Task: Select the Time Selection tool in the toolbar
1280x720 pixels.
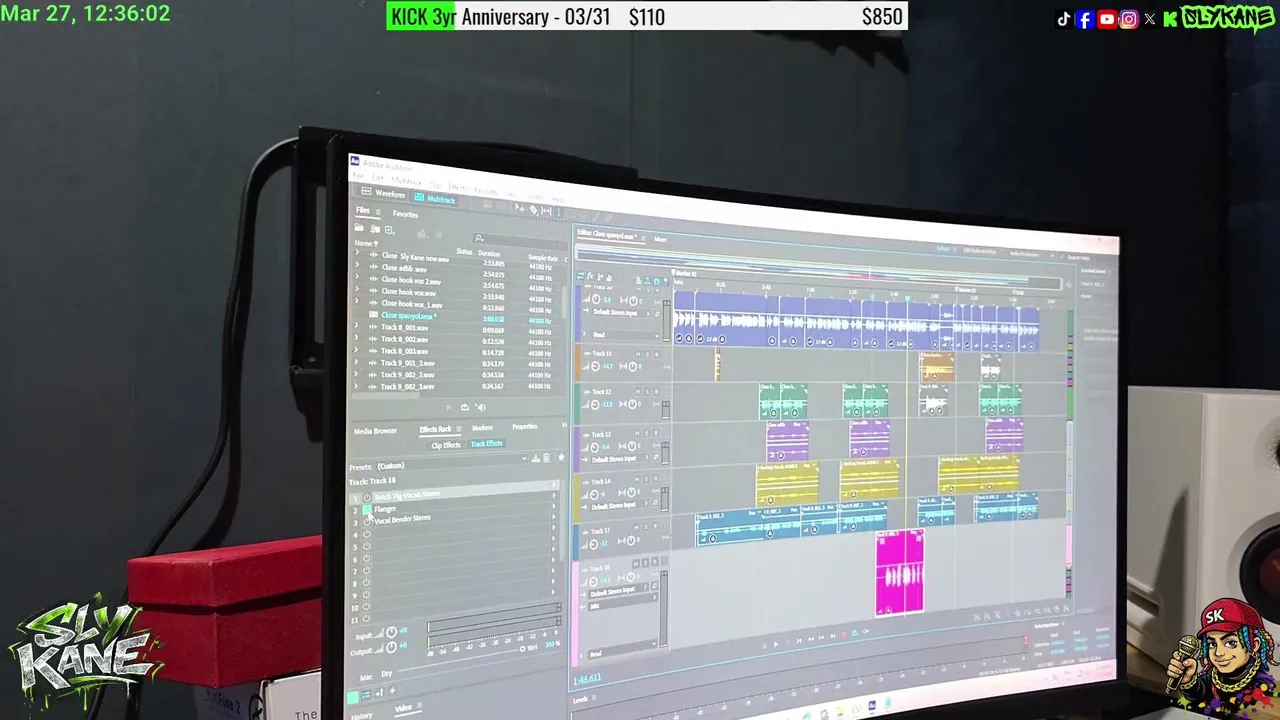Action: point(559,212)
